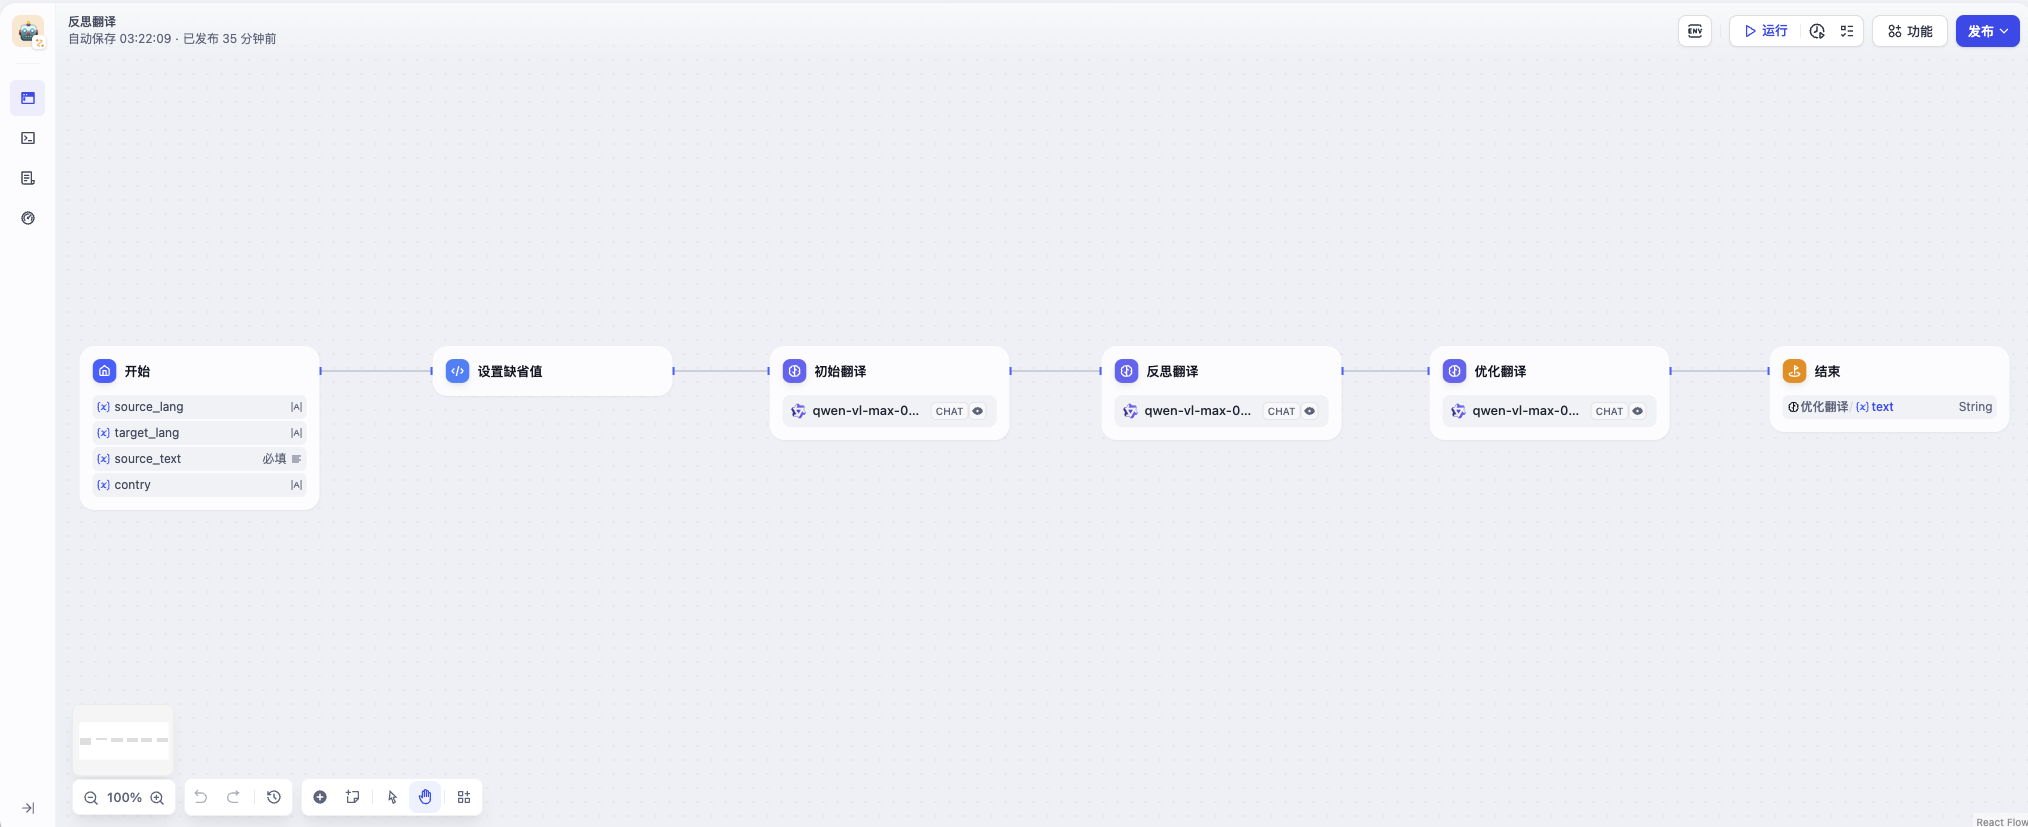Screen dimensions: 2028x827
Task: Switch to pointer selection mode
Action: 392,797
